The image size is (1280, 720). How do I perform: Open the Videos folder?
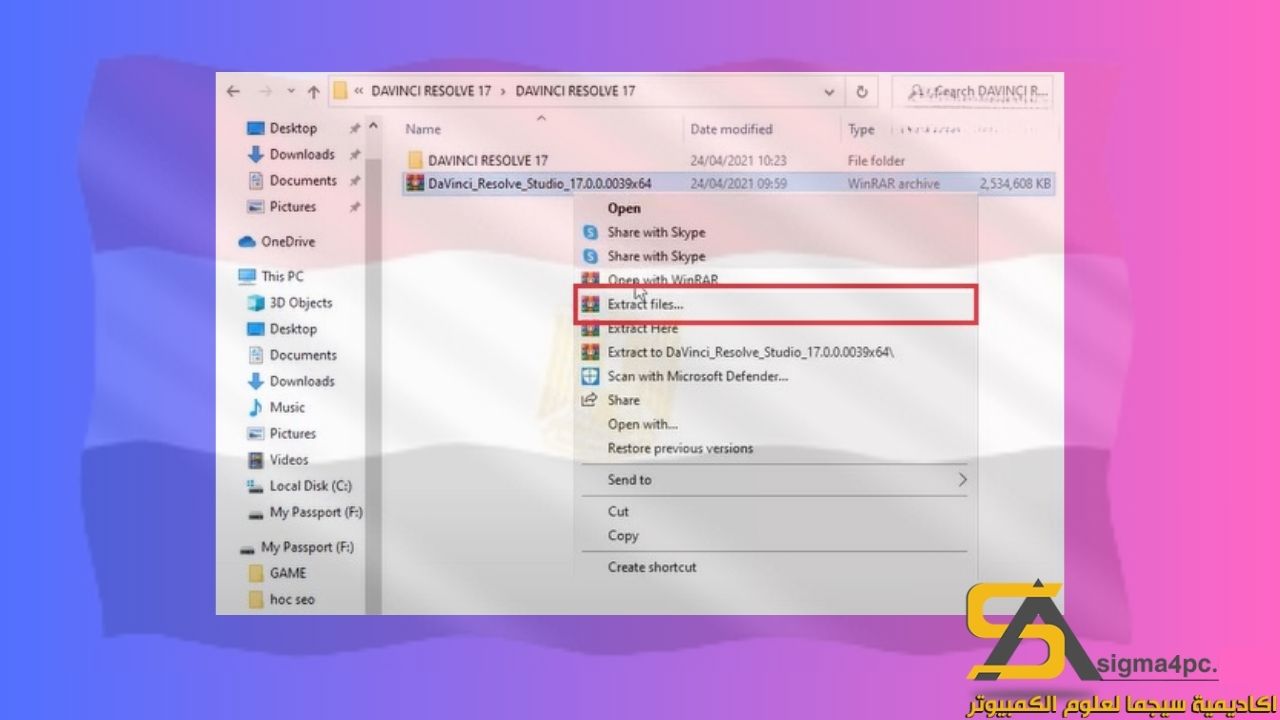point(288,459)
